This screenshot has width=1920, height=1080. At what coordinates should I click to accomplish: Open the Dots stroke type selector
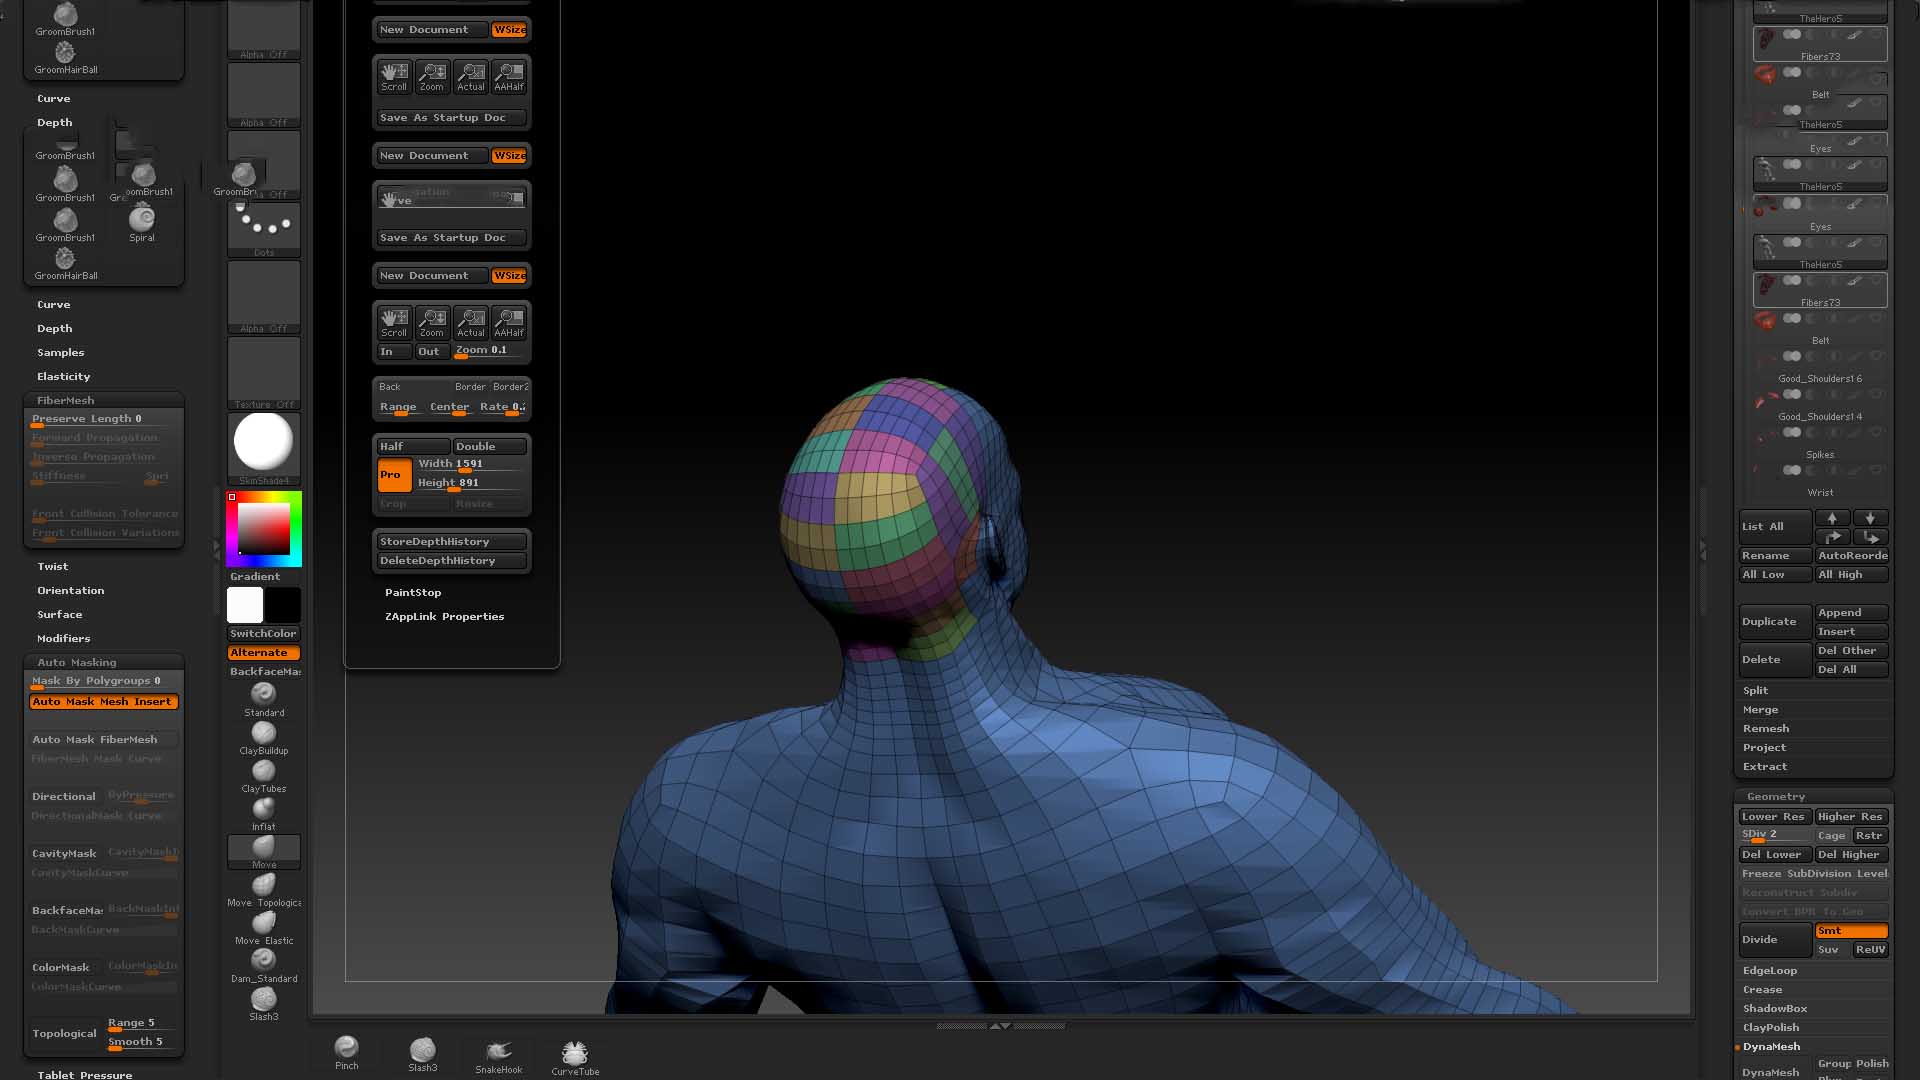click(x=264, y=229)
